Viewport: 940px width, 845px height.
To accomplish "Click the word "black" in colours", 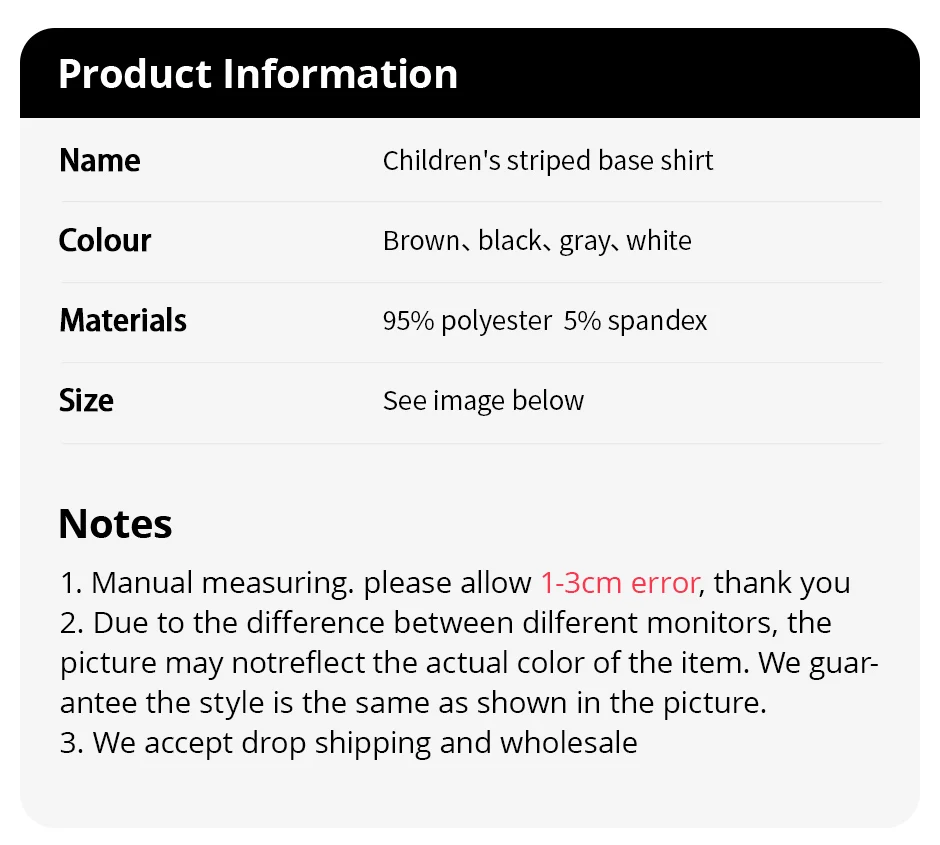I will click(510, 241).
